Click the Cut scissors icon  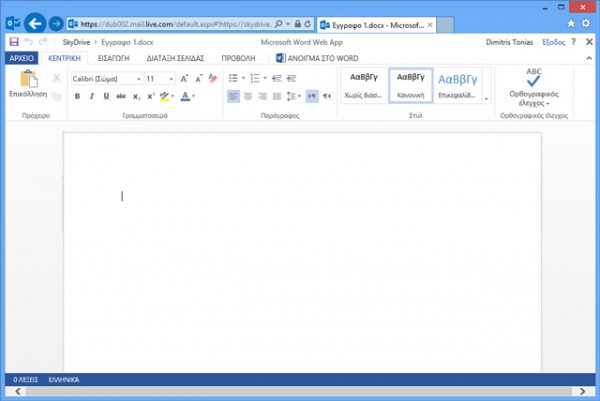(57, 78)
